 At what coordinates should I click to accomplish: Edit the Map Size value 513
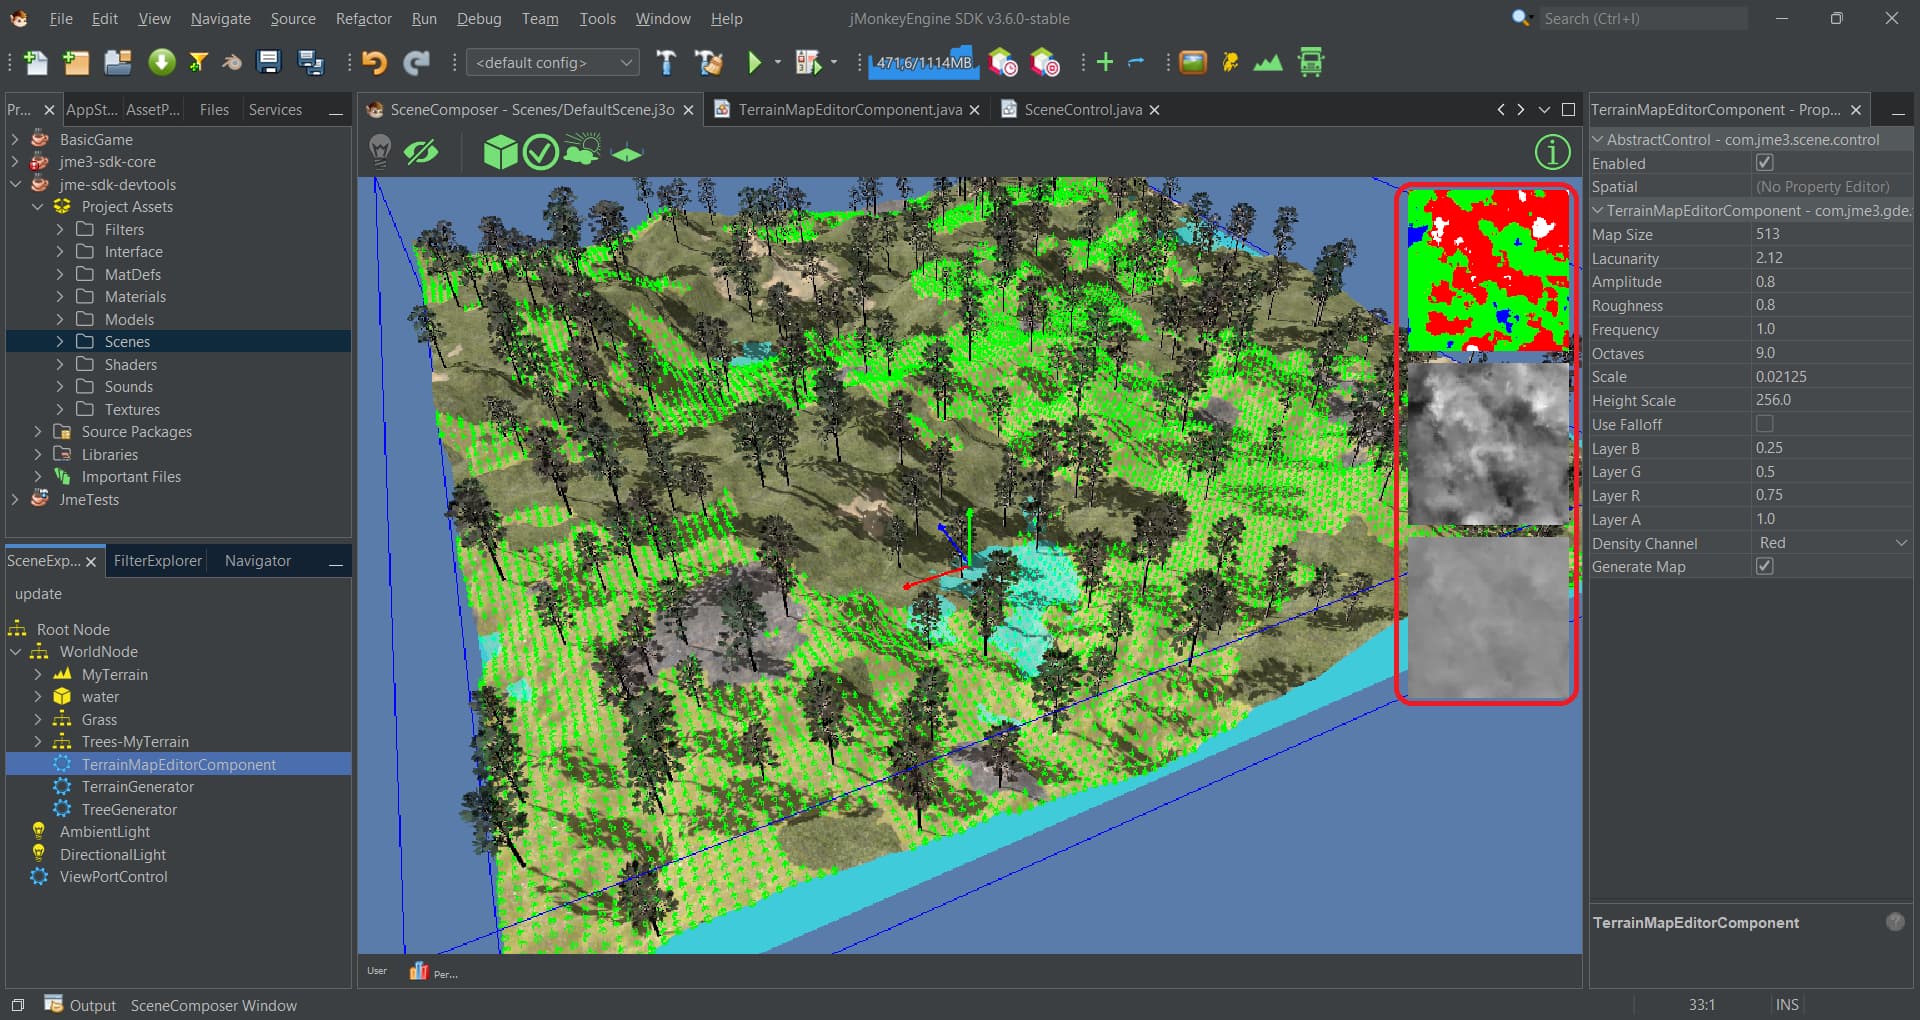coord(1832,234)
